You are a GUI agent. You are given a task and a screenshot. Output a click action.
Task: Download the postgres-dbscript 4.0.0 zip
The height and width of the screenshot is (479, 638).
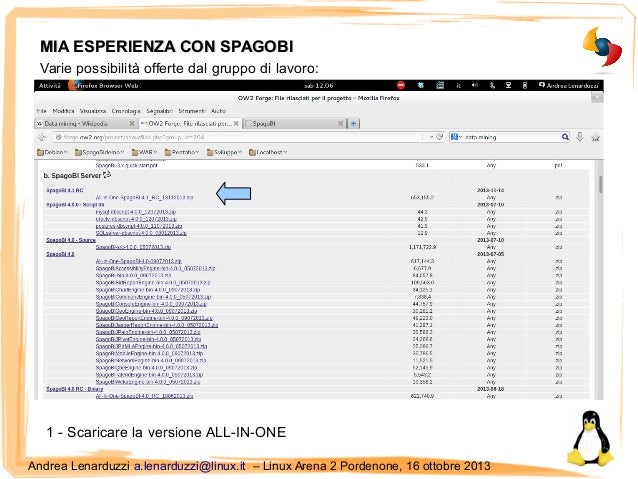click(x=139, y=226)
